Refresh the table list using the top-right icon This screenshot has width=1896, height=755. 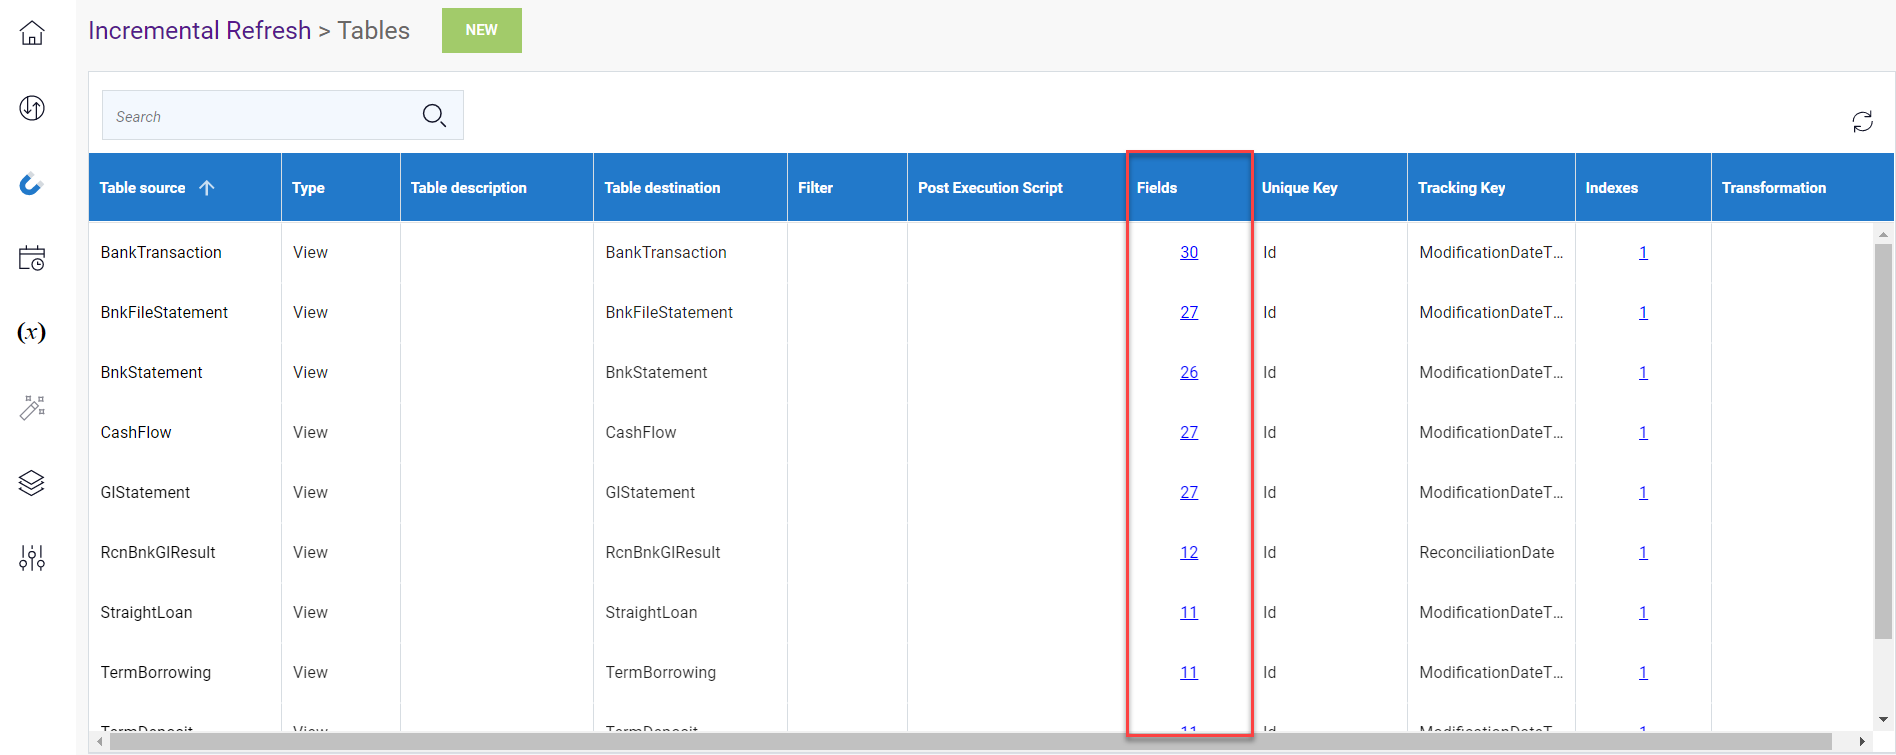(x=1862, y=122)
